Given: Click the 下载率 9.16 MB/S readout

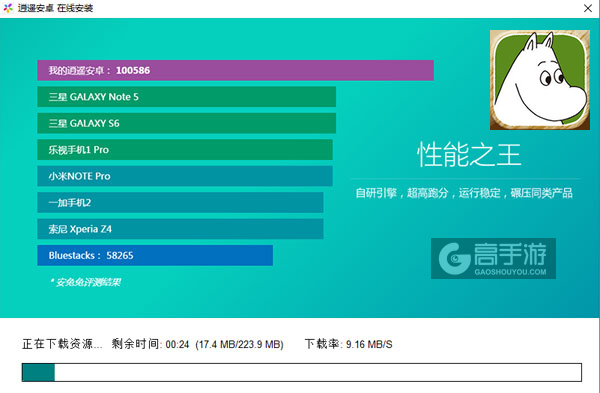Looking at the screenshot, I should pyautogui.click(x=349, y=344).
